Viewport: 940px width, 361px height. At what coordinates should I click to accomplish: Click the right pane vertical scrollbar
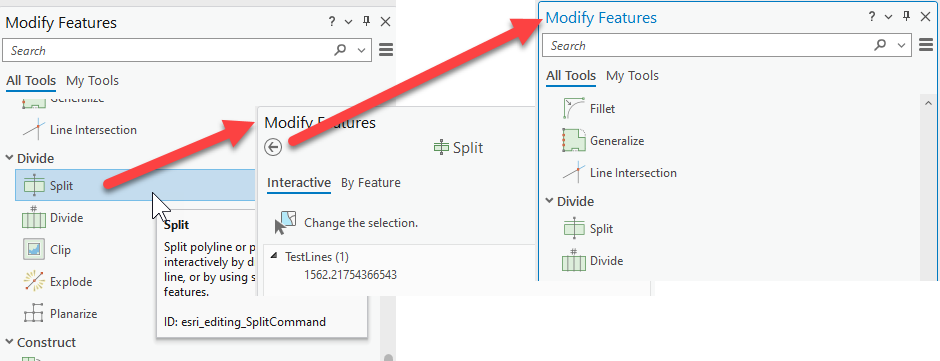point(929,186)
